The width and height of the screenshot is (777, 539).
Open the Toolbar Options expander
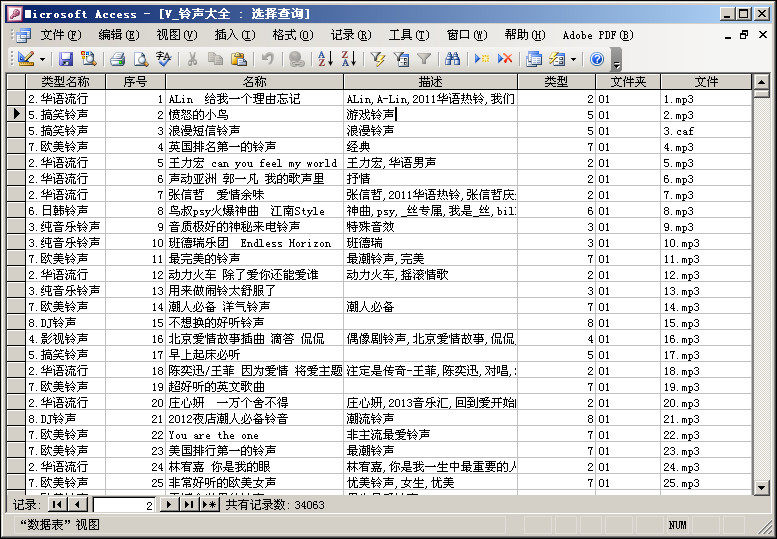[616, 59]
